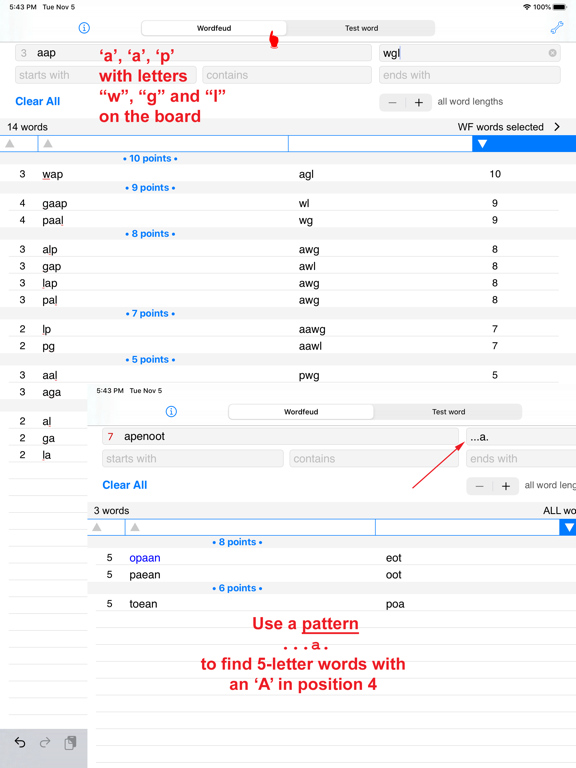Open the info icon in top screen

(x=84, y=28)
